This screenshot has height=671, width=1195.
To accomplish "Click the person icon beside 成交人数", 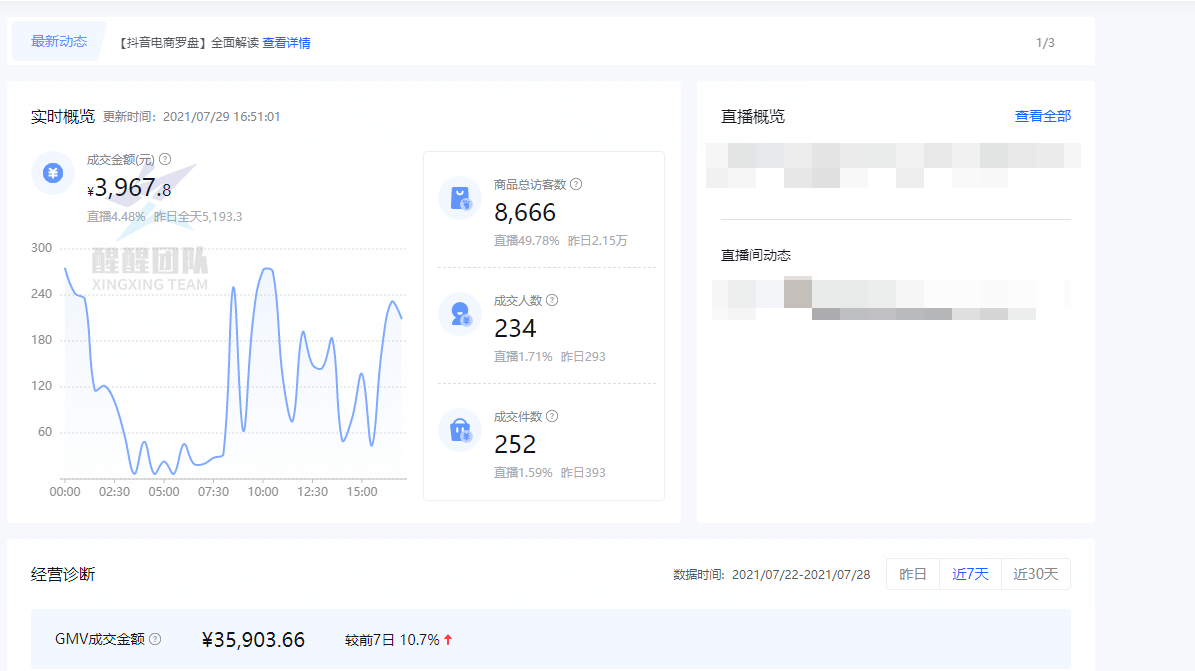I will click(x=459, y=312).
